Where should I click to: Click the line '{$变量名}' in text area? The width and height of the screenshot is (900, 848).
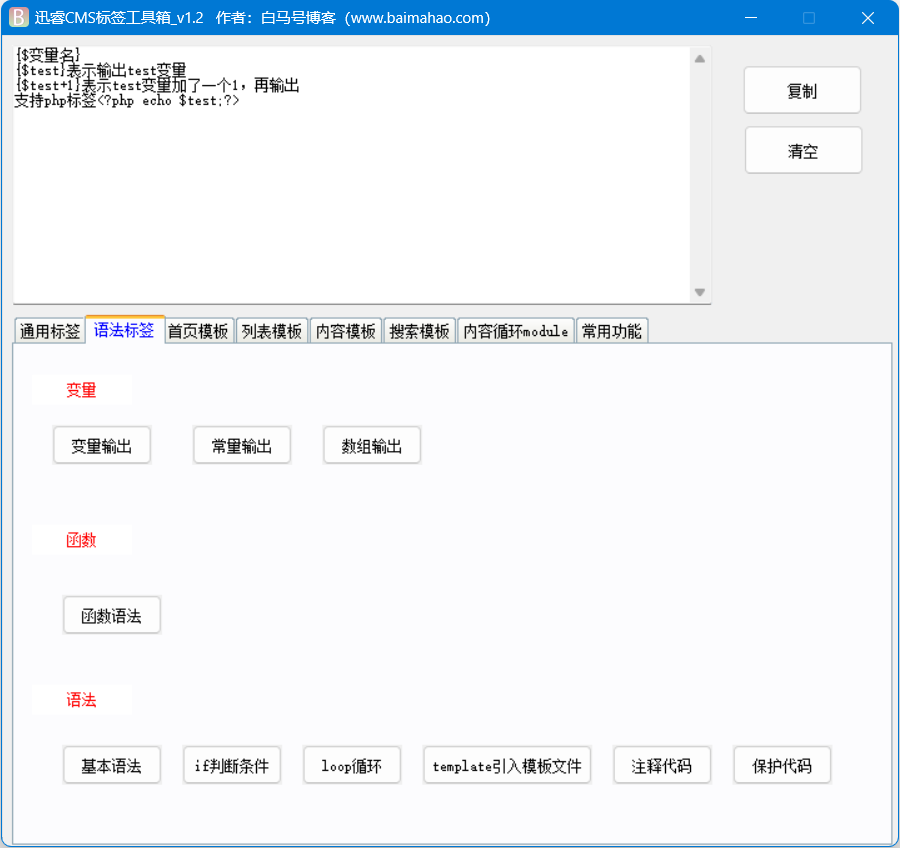(48, 55)
